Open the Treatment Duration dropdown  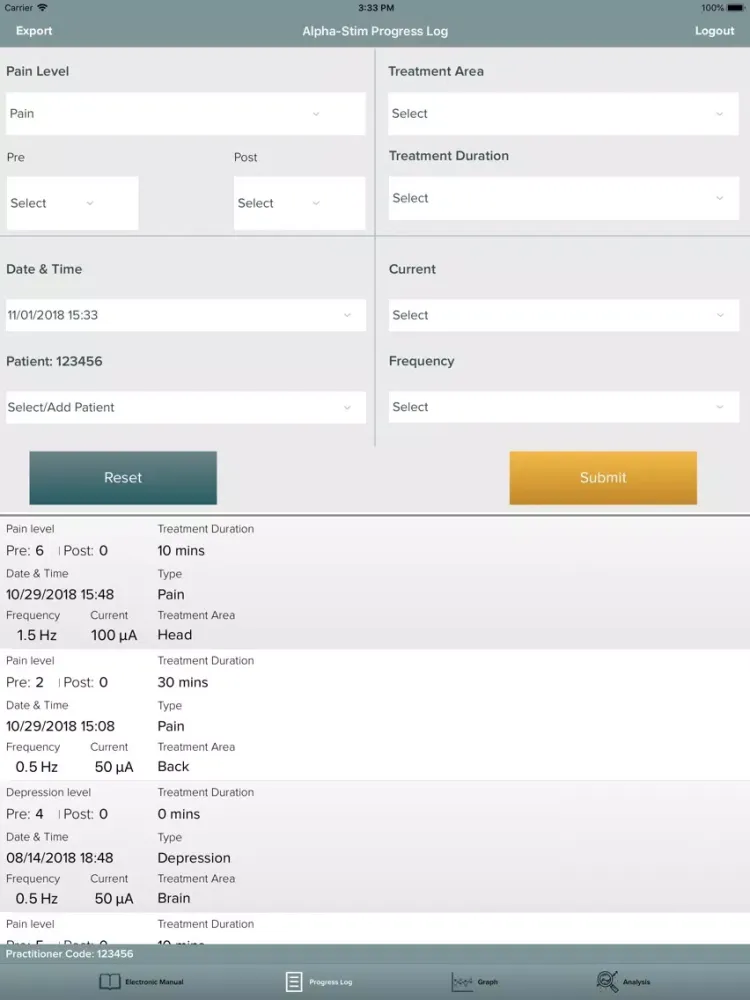click(x=563, y=198)
